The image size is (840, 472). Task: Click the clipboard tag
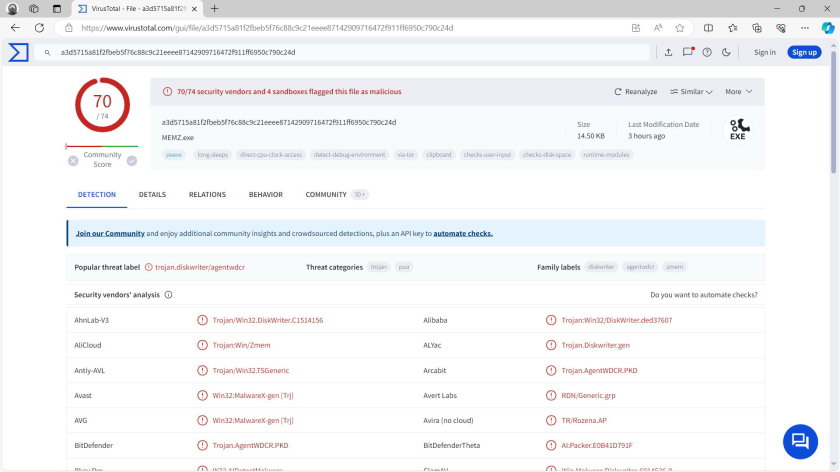(439, 155)
